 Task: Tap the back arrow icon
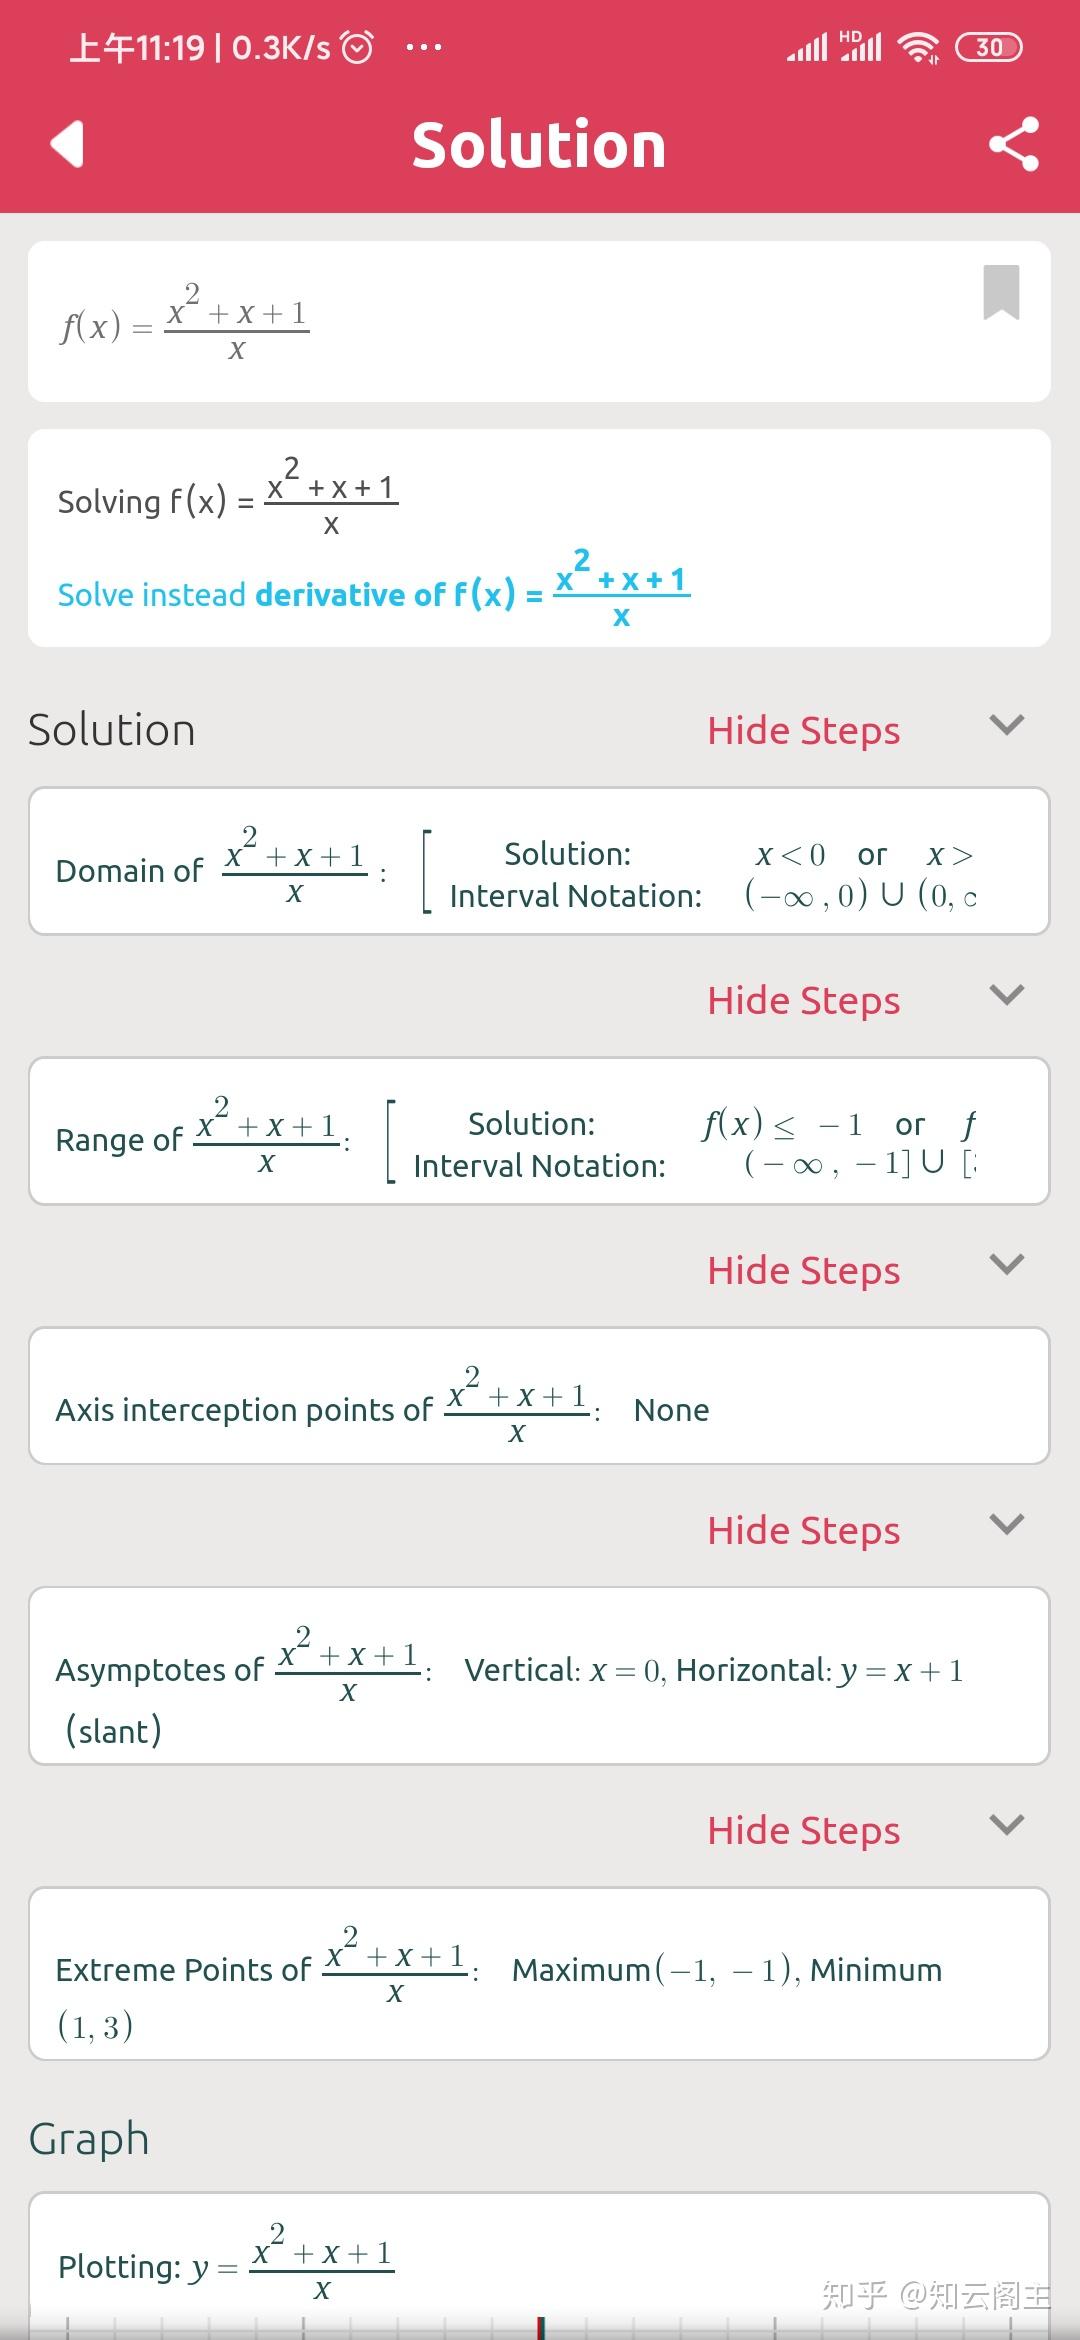point(67,144)
